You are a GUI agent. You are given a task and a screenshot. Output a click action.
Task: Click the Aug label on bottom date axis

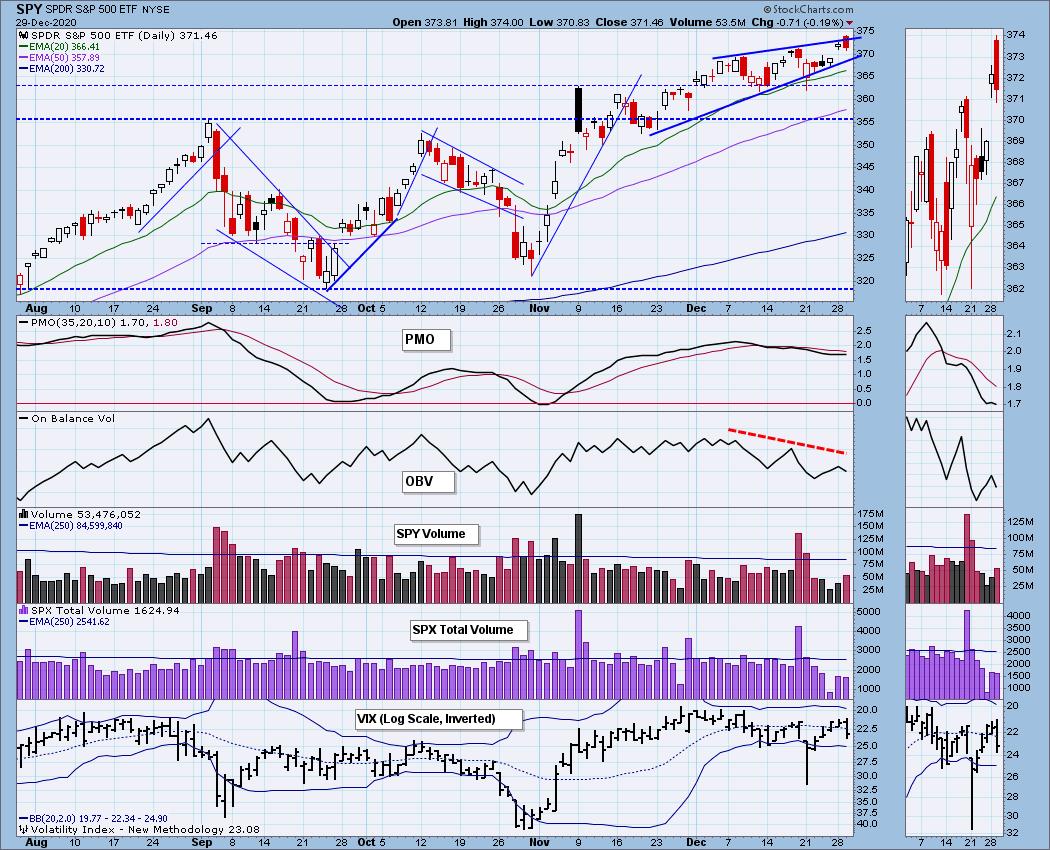coord(36,842)
